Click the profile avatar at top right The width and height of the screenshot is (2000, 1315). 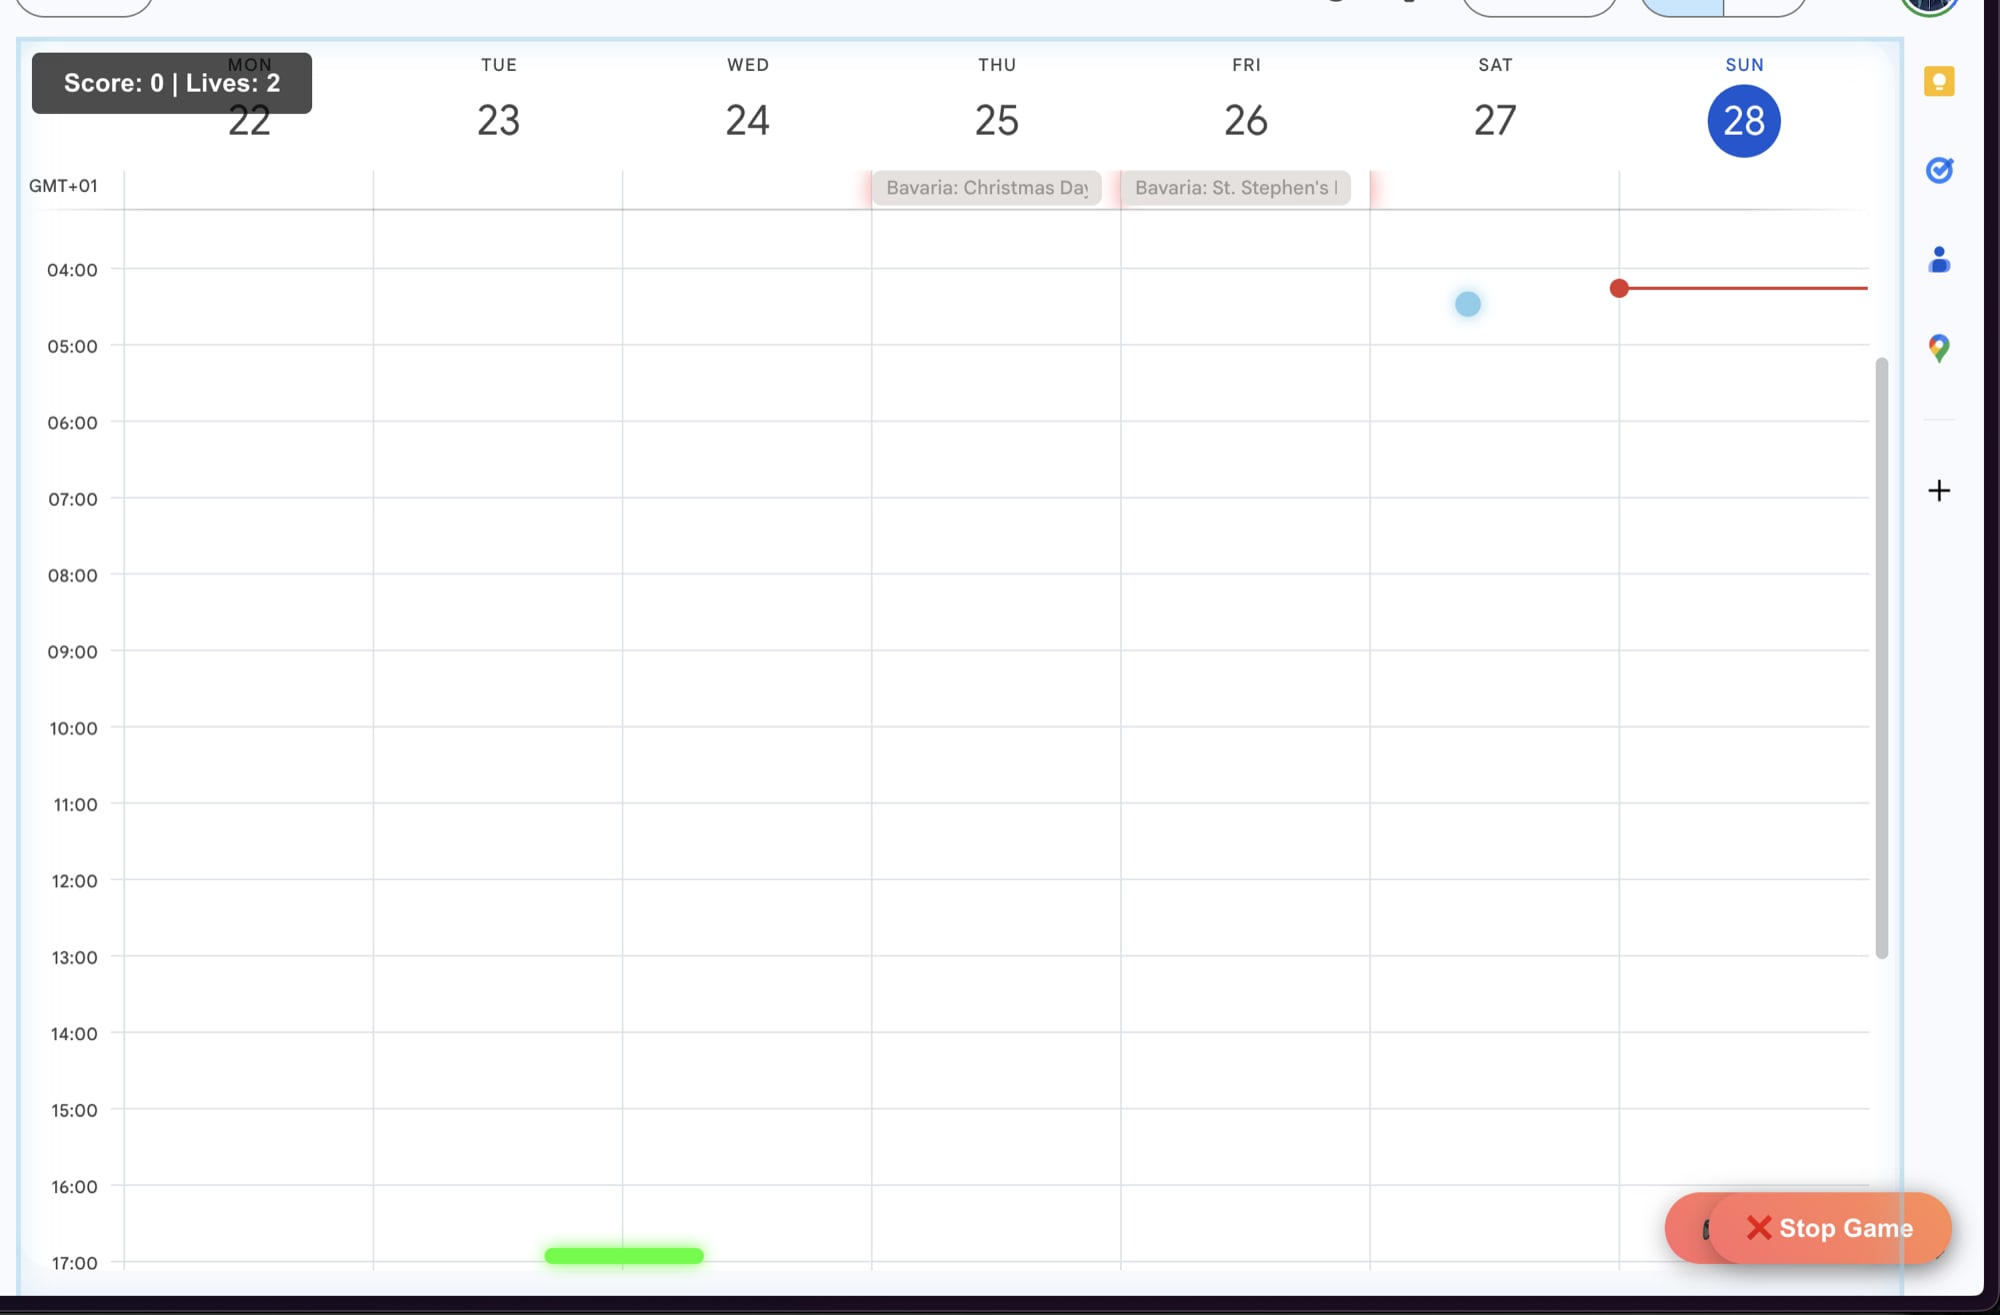coord(1930,6)
